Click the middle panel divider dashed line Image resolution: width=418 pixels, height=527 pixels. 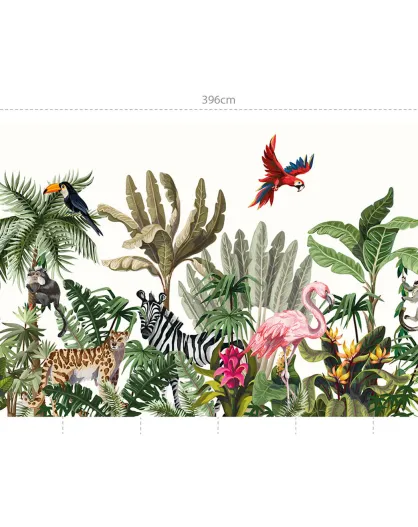click(218, 425)
